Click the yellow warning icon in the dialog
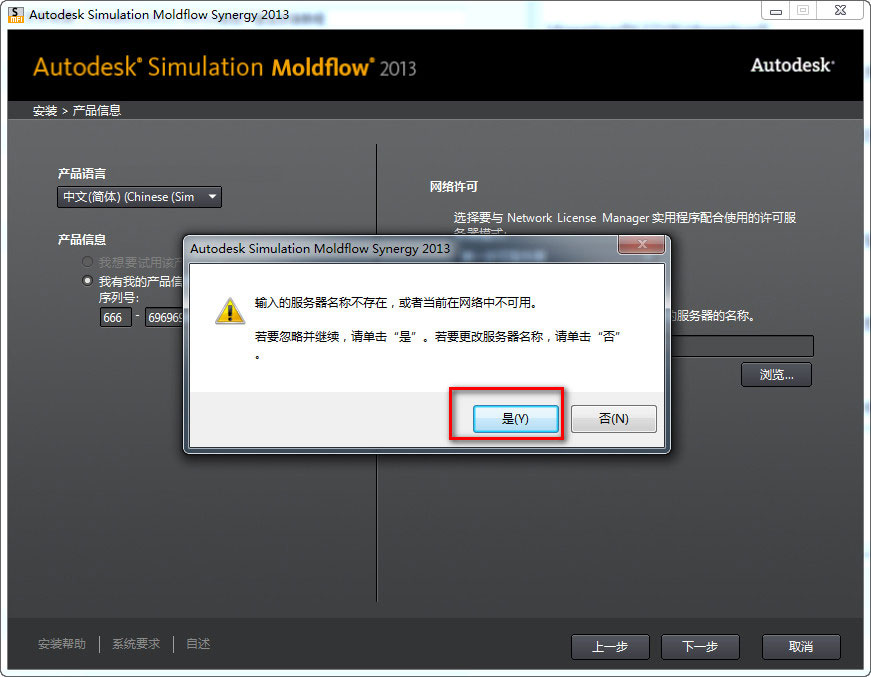This screenshot has width=871, height=677. pos(230,310)
